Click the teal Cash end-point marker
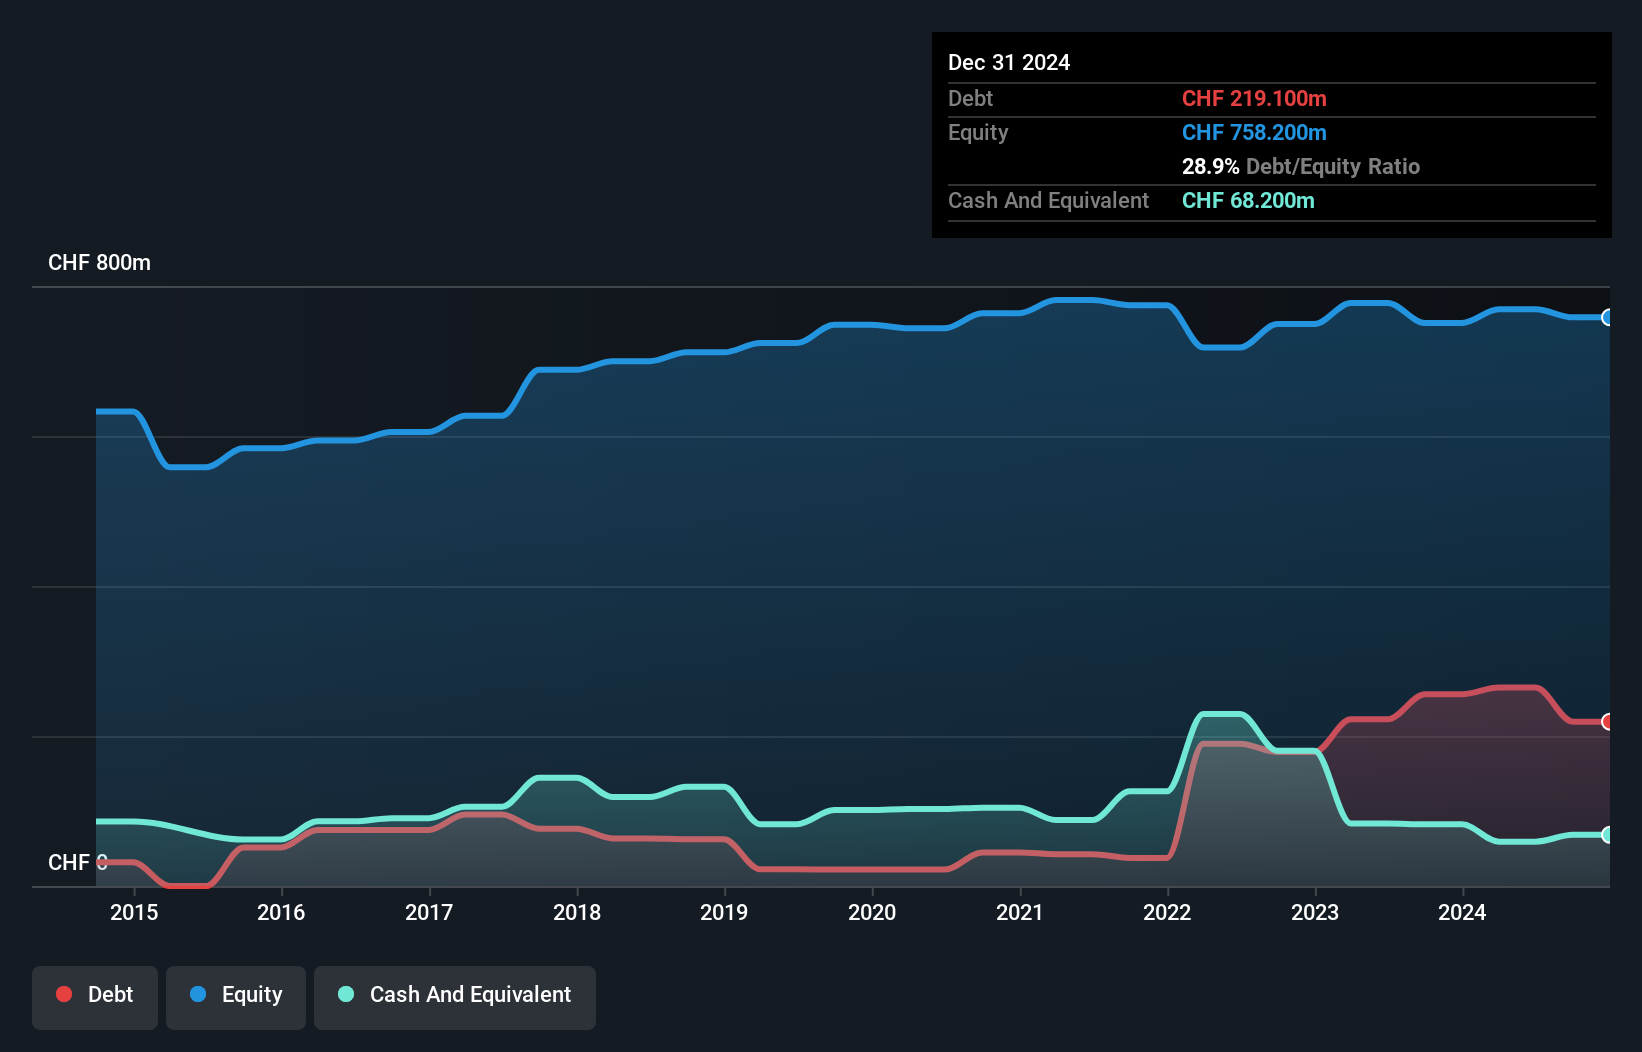 (1607, 834)
